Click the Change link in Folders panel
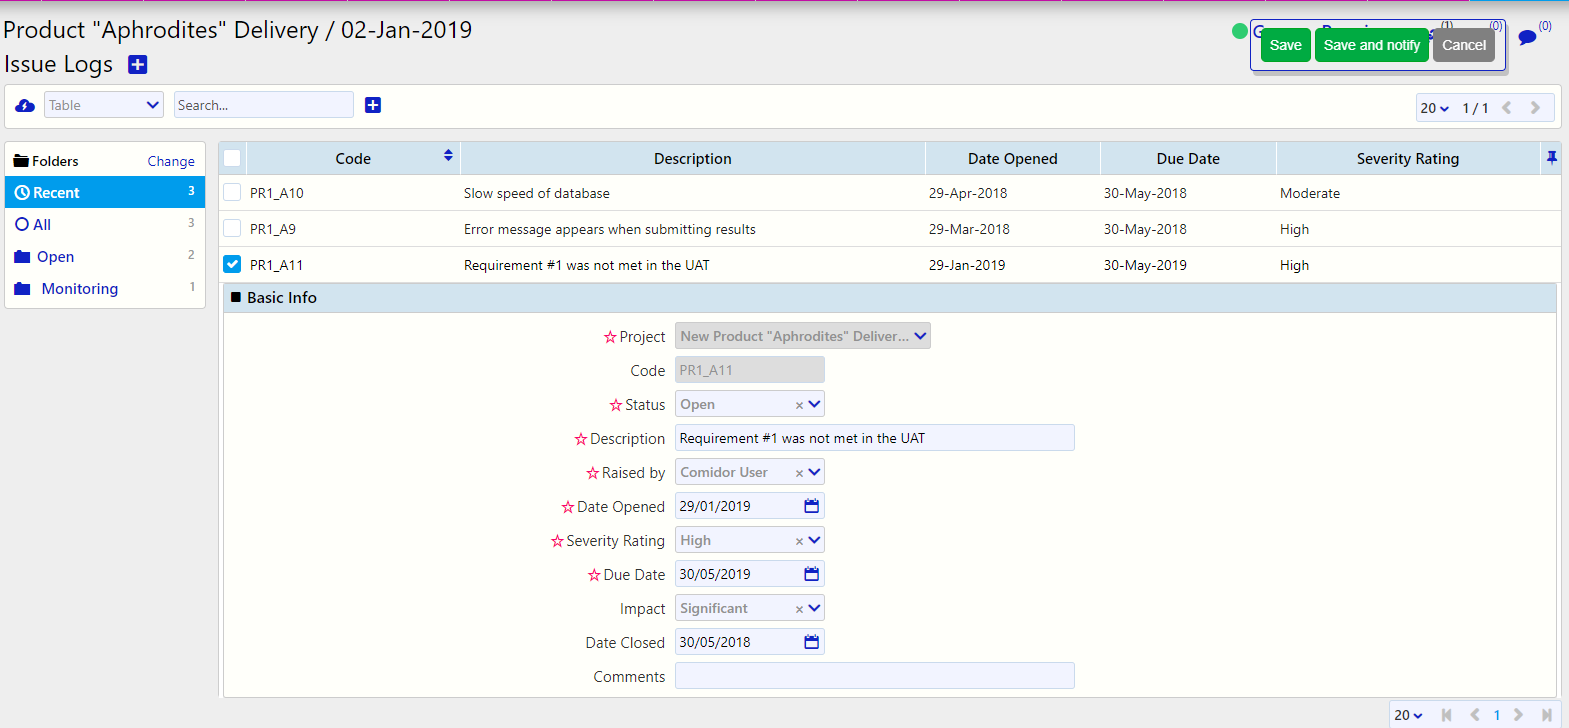 171,161
